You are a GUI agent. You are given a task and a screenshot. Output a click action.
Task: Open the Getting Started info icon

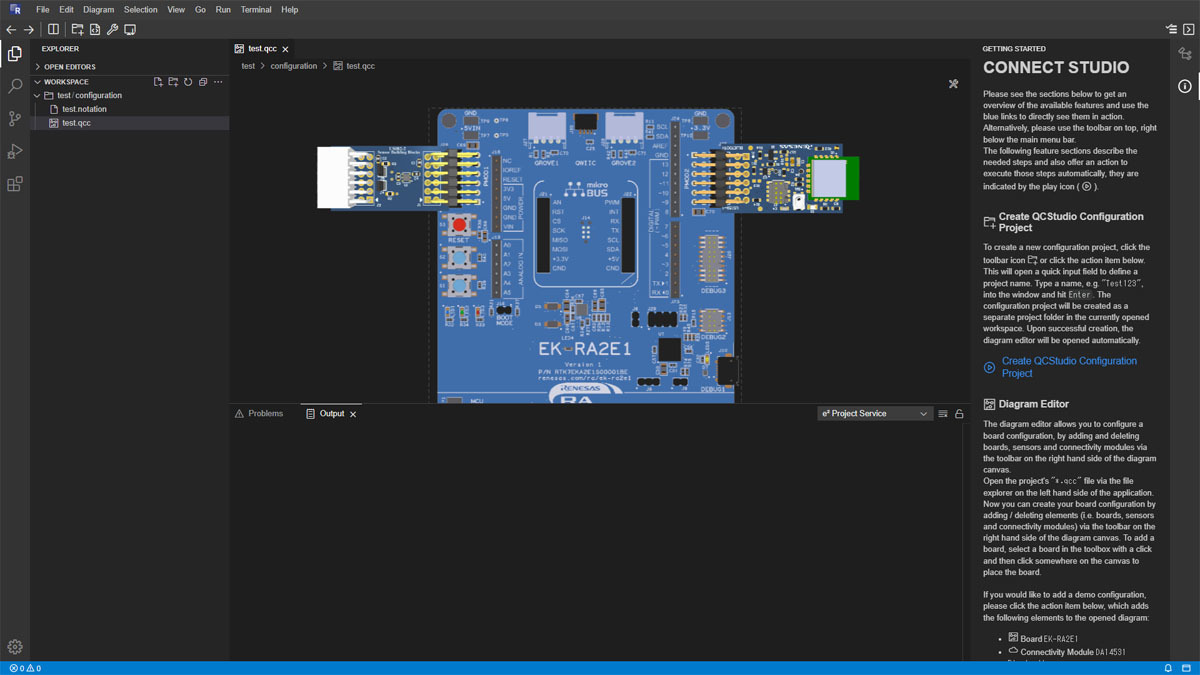point(1185,86)
